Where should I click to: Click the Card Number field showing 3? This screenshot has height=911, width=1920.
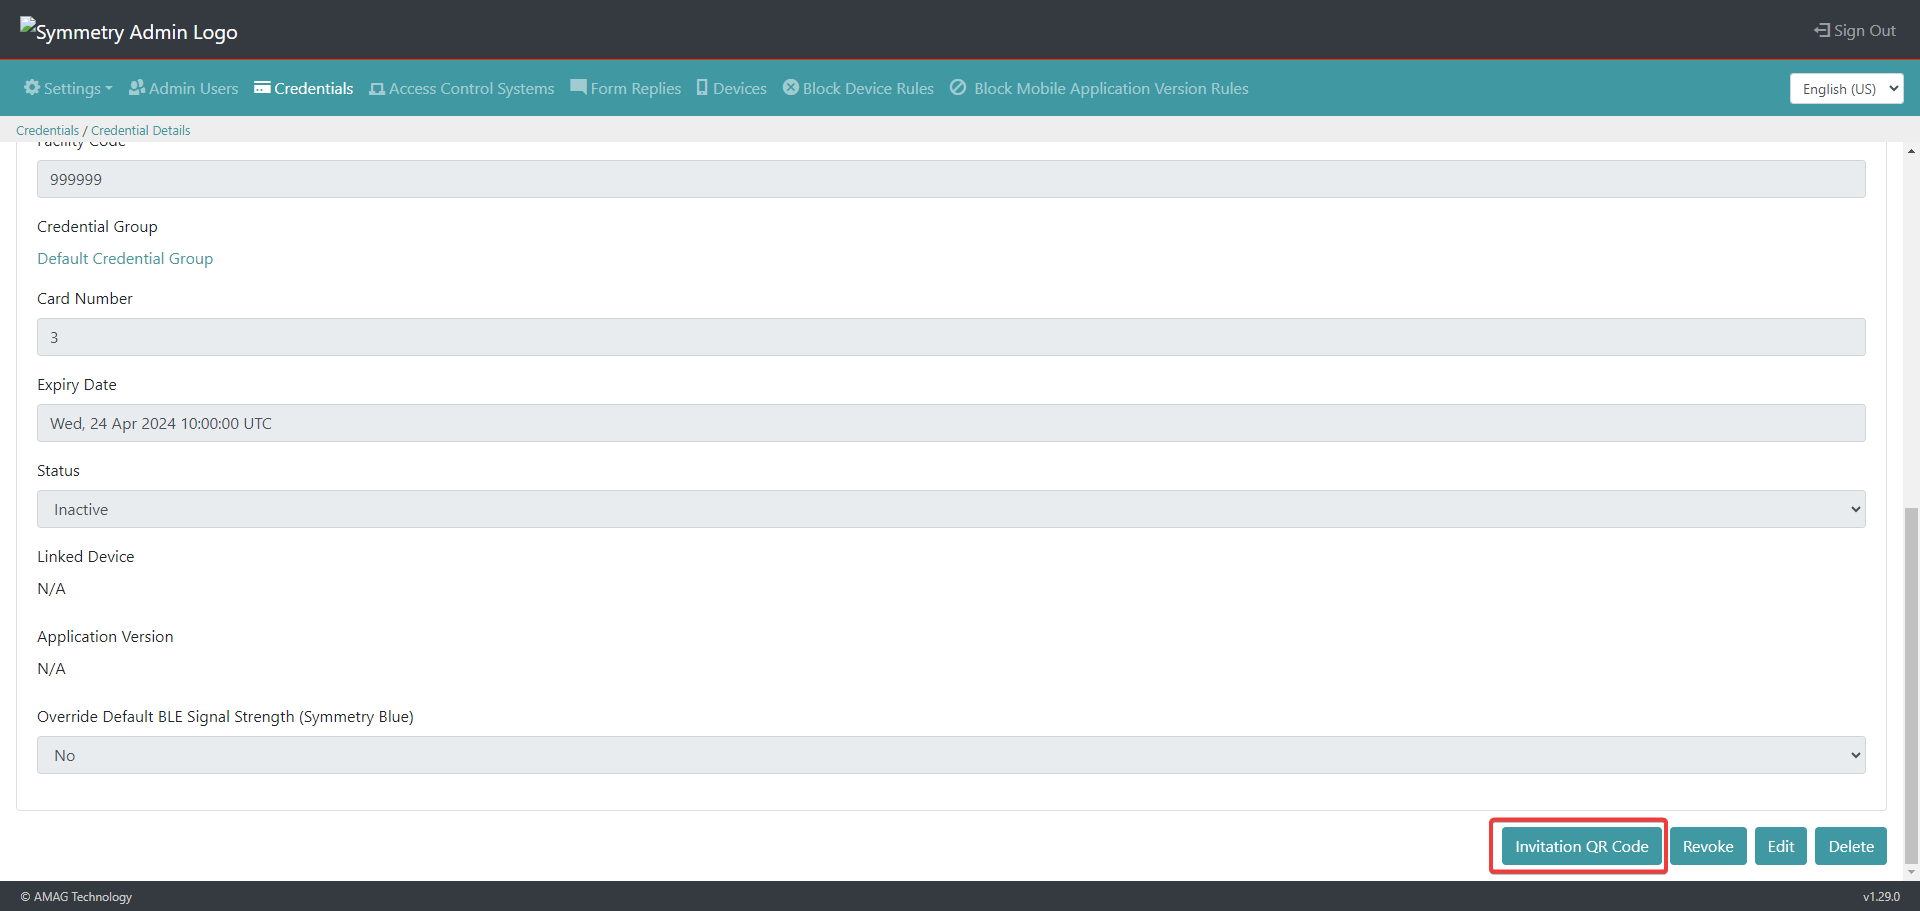951,337
